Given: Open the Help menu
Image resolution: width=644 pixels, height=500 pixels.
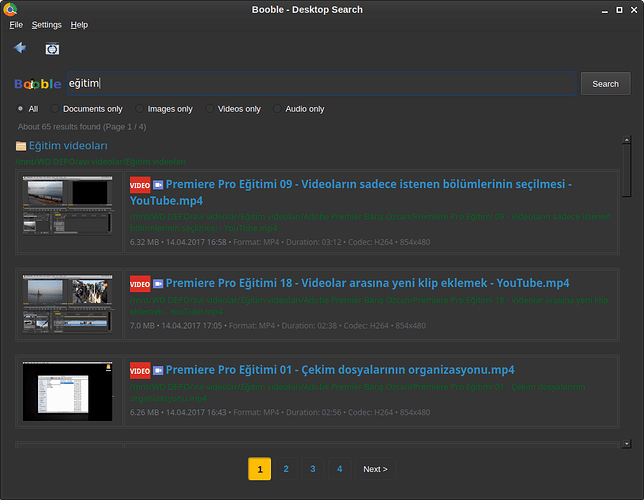Looking at the screenshot, I should click(x=79, y=25).
